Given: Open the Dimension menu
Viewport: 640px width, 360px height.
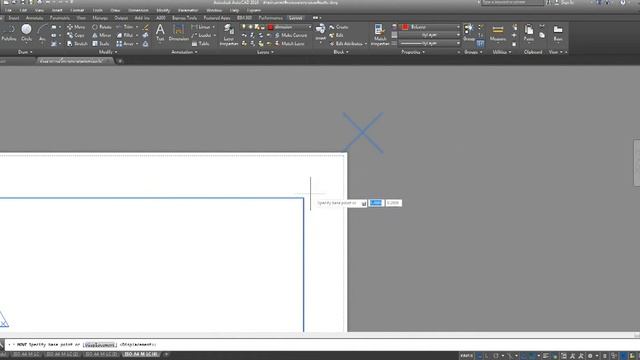Looking at the screenshot, I should click(138, 10).
